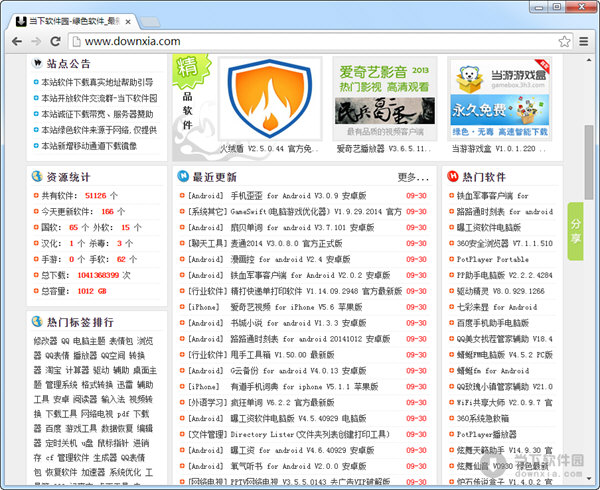Click the 站点公告 header icon
Viewport: 600px width, 490px height.
point(37,63)
